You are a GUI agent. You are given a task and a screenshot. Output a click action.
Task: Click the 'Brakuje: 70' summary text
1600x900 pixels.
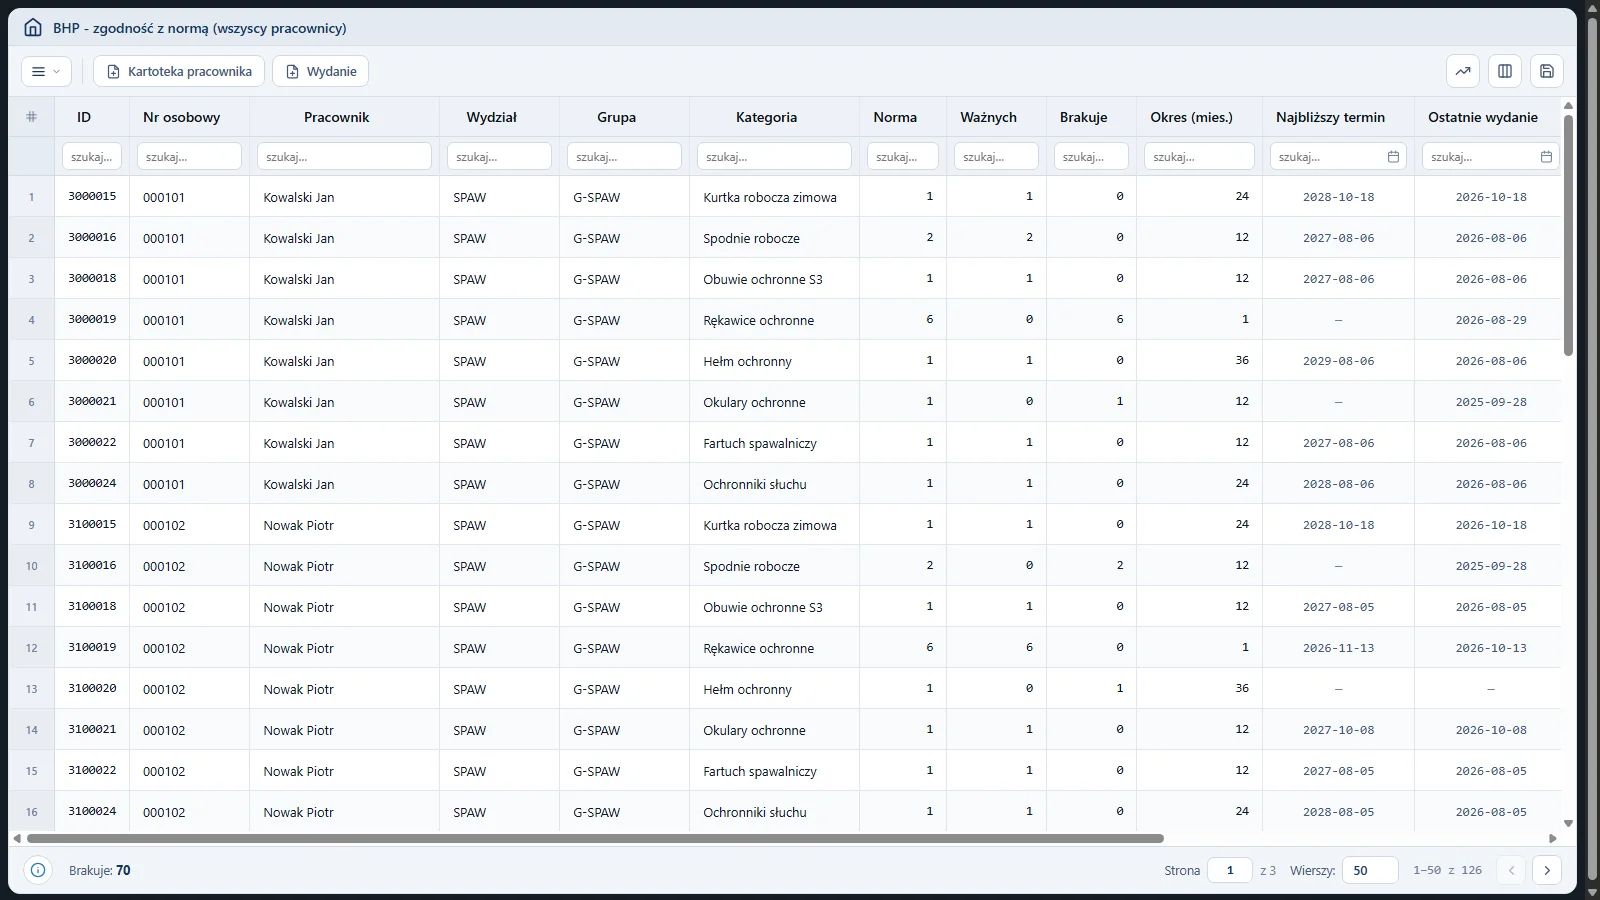100,870
